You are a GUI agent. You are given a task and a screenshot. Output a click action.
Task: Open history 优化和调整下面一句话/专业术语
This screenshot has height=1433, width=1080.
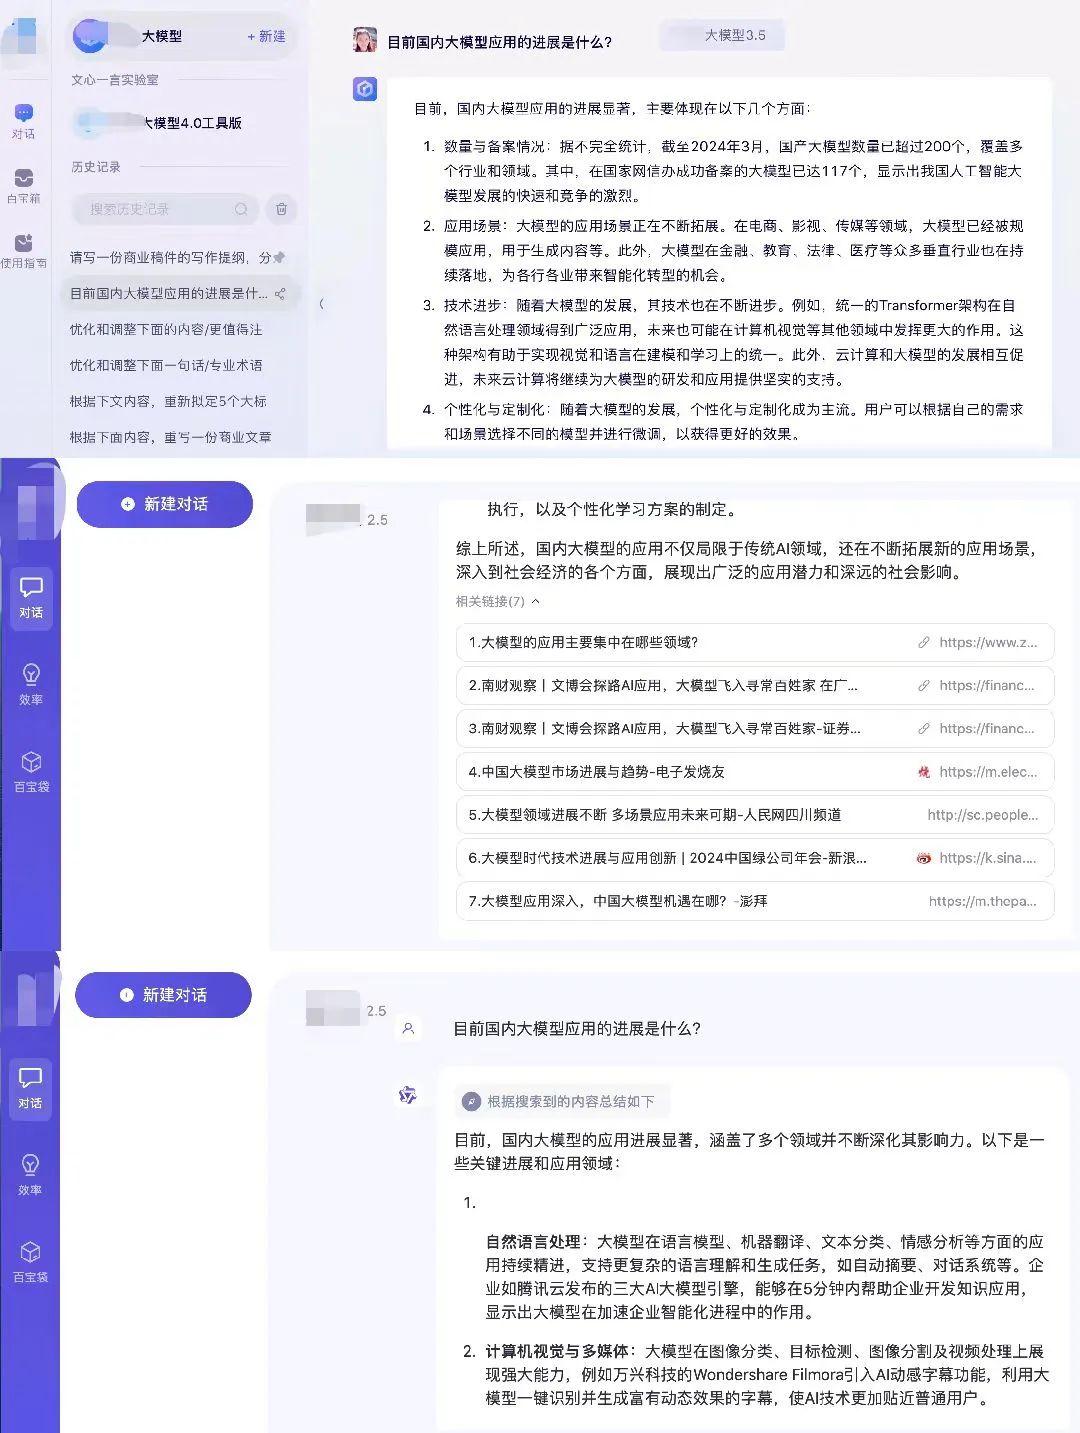pyautogui.click(x=166, y=366)
